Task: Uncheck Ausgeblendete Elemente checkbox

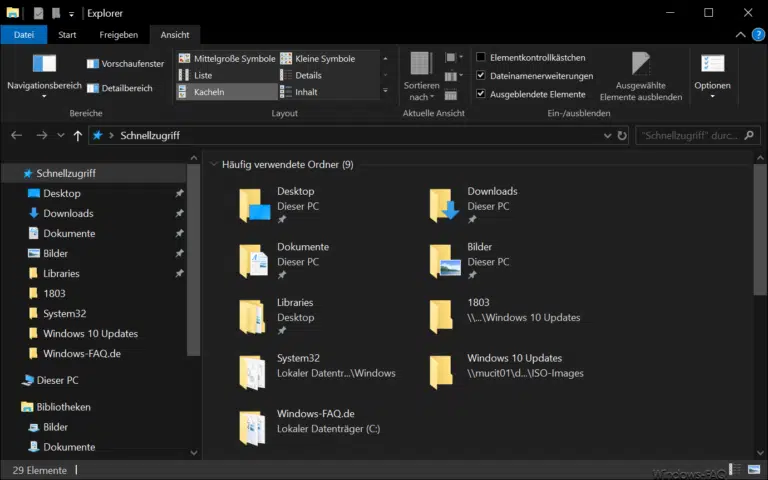Action: [481, 94]
